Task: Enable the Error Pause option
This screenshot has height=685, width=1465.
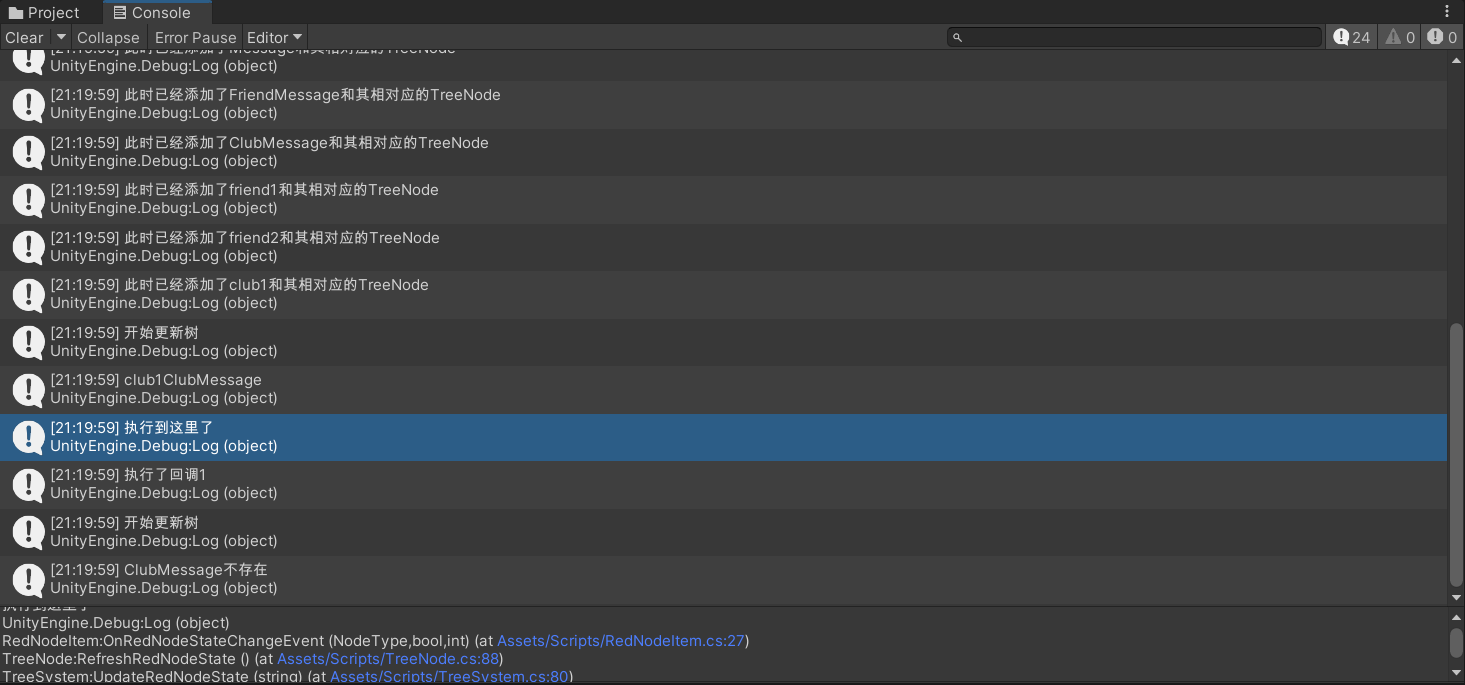Action: 195,37
